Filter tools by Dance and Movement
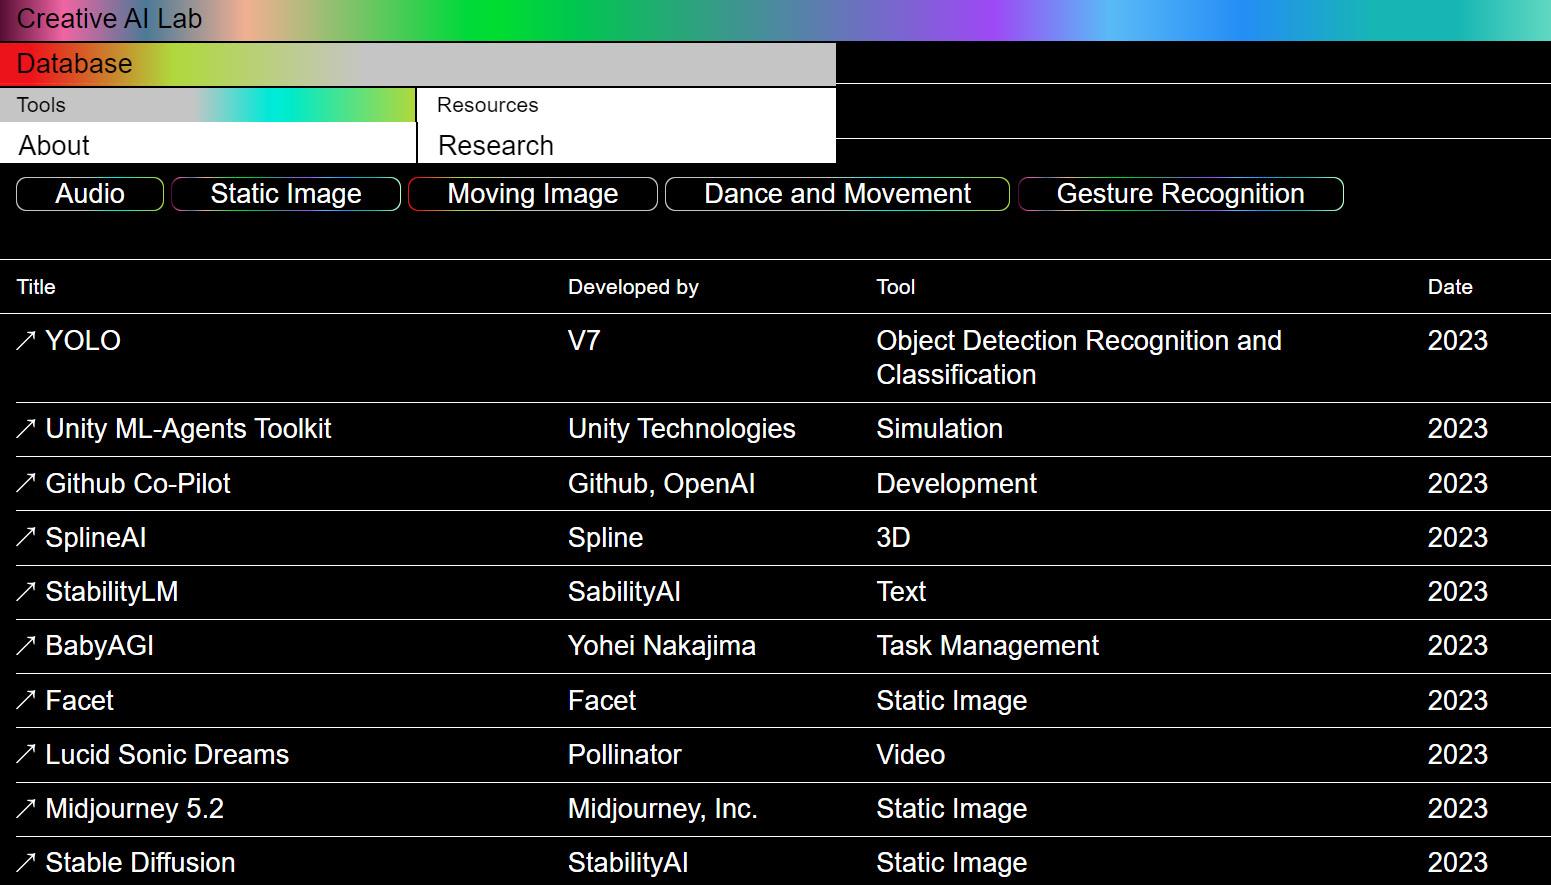1551x885 pixels. tap(838, 194)
